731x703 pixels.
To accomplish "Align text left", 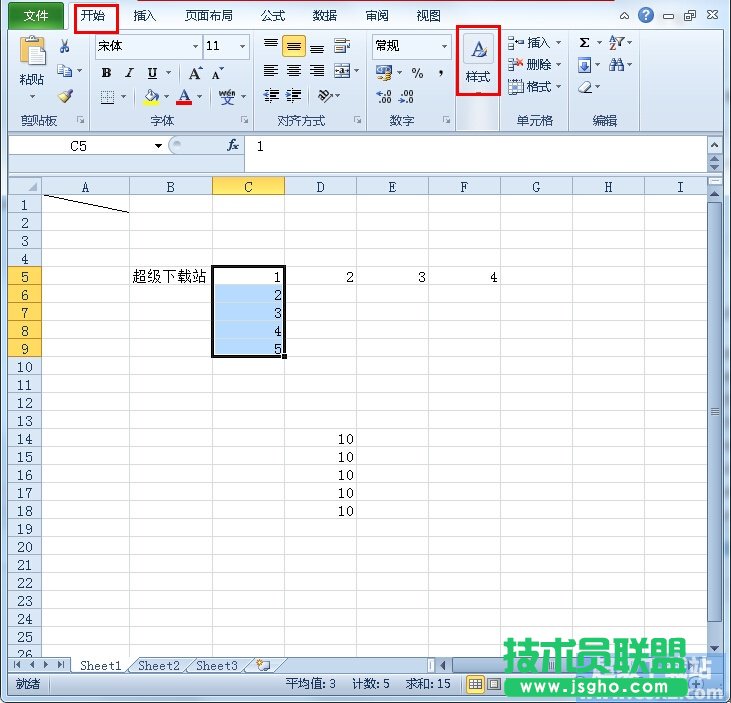I will pos(271,70).
